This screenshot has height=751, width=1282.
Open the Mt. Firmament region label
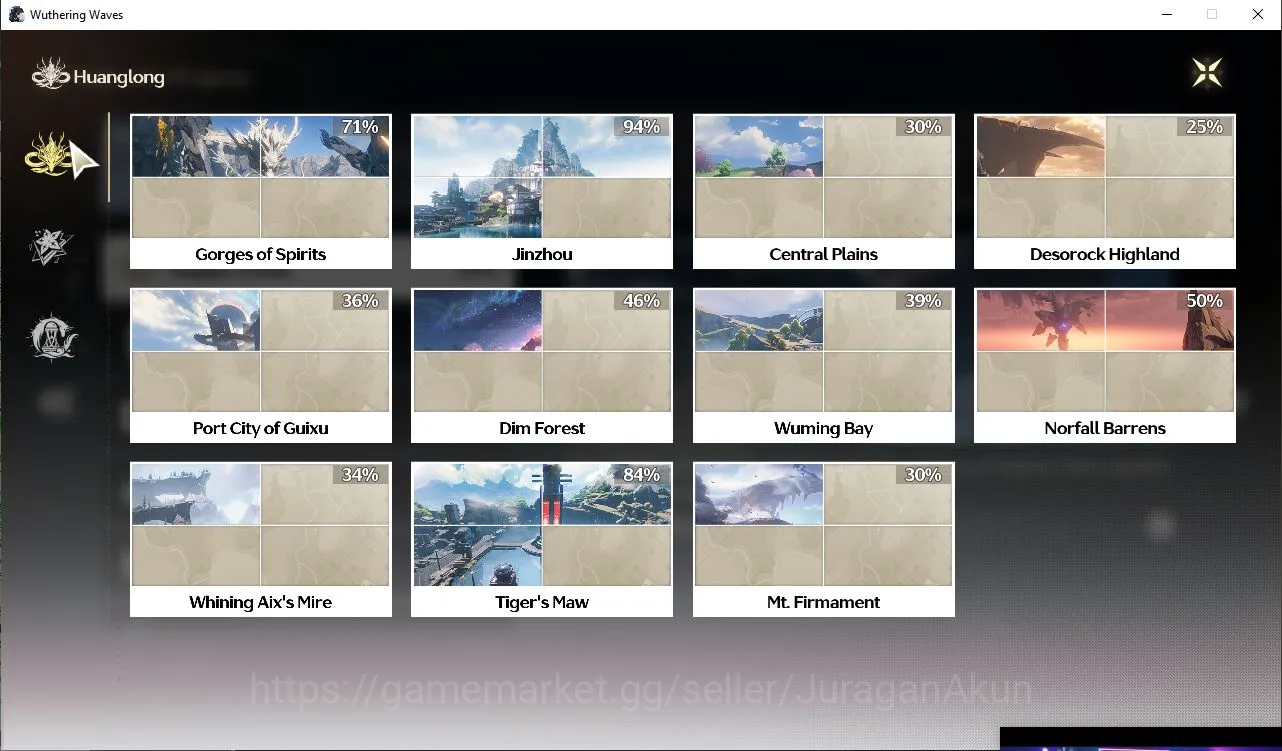coord(824,602)
